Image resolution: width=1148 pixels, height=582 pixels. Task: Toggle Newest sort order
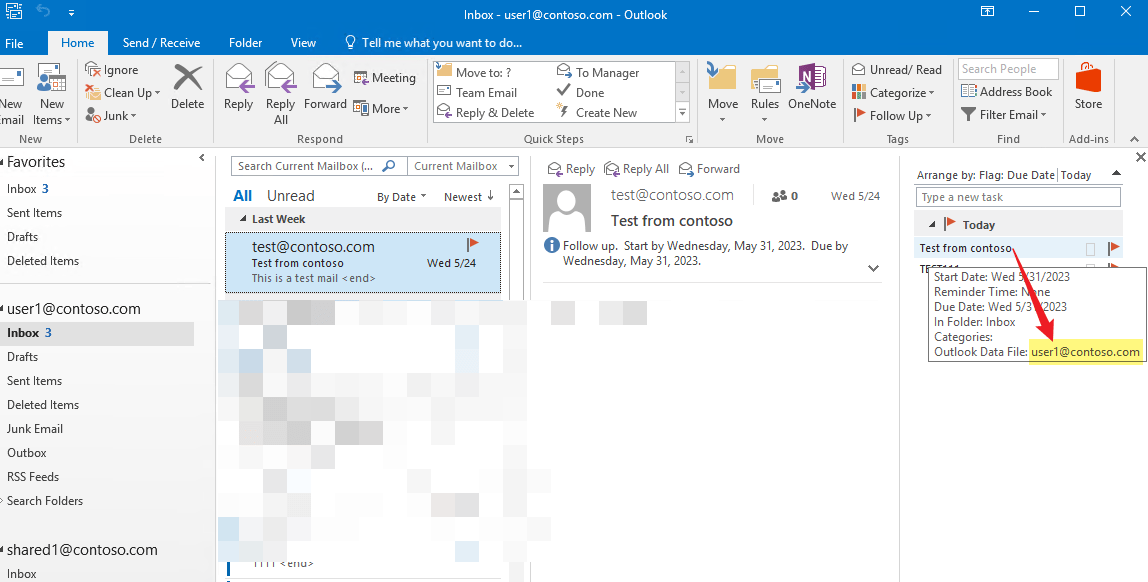point(469,197)
